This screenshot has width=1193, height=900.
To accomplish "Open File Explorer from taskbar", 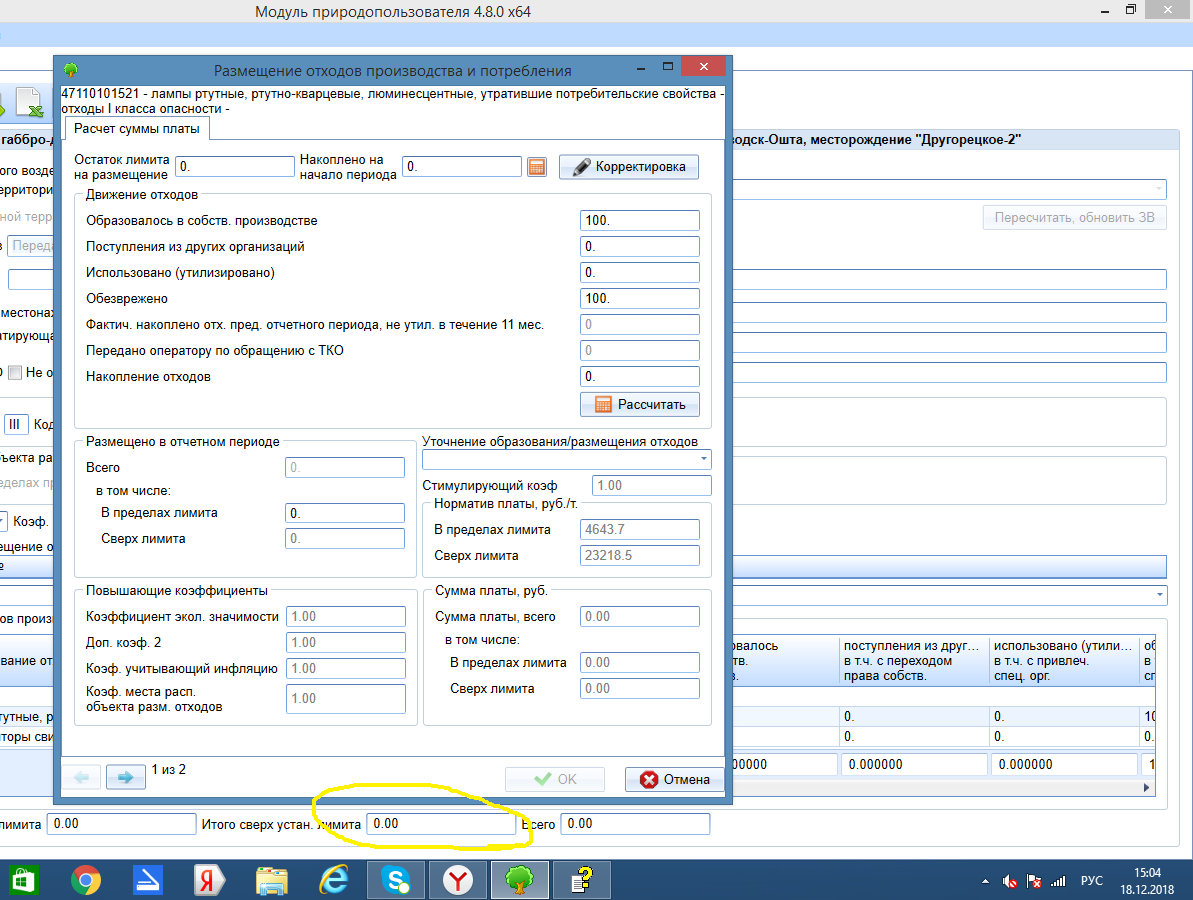I will click(272, 881).
